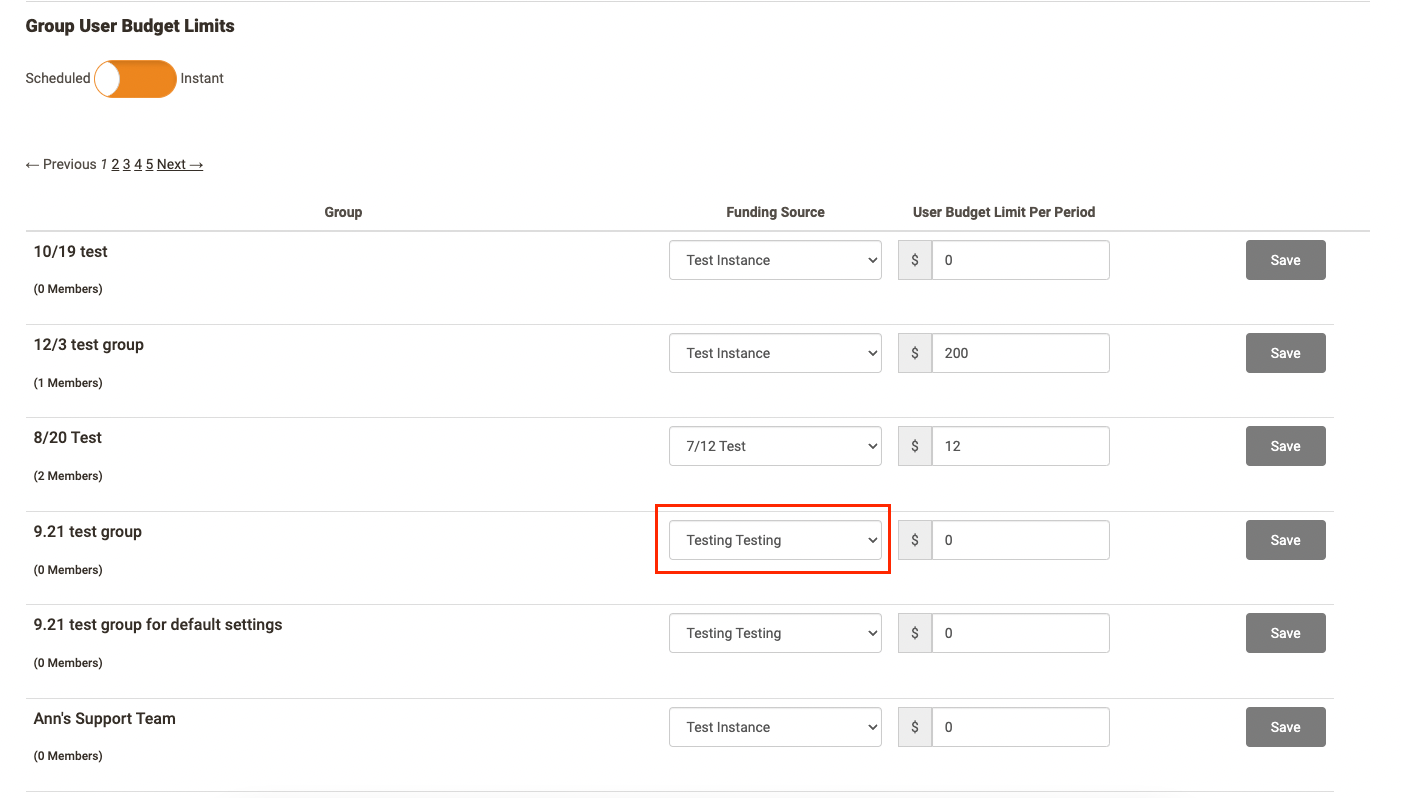Open the 7/12 Test funding source dropdown

pos(775,446)
